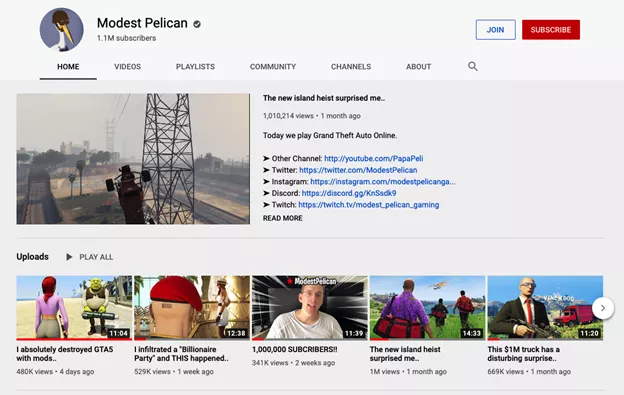Click the Modest Pelican channel avatar

click(62, 29)
